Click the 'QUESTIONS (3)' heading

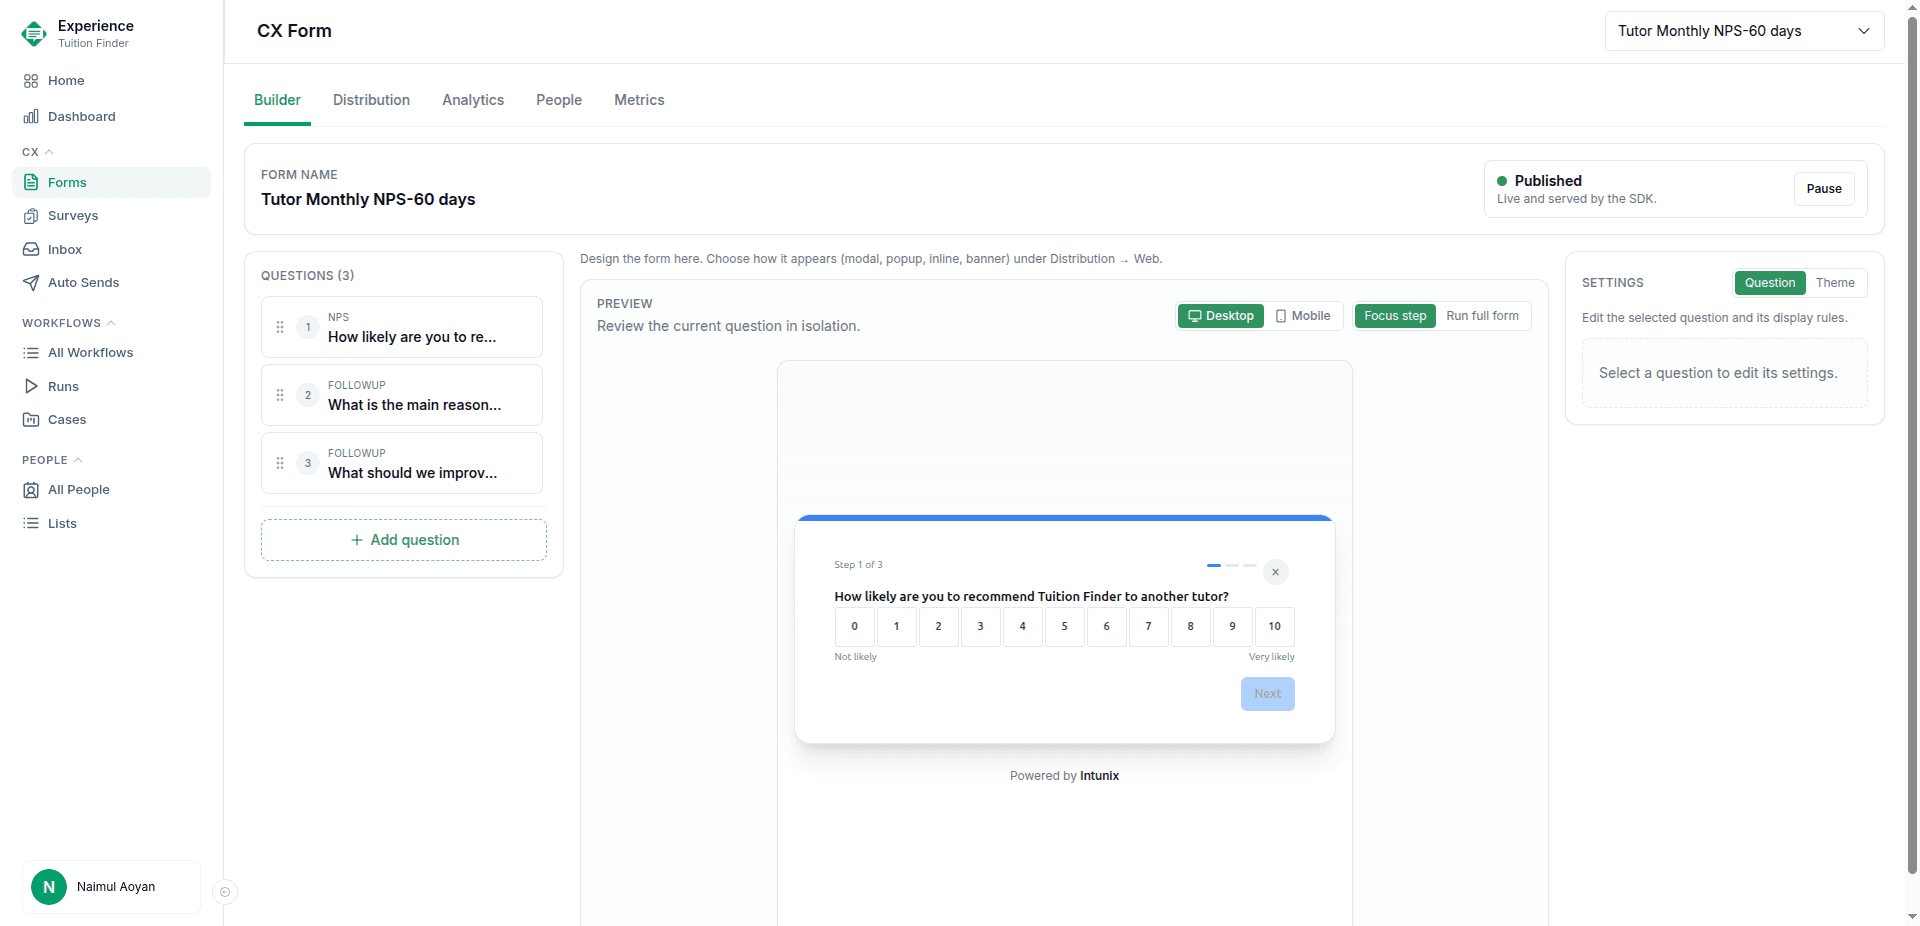pyautogui.click(x=308, y=276)
